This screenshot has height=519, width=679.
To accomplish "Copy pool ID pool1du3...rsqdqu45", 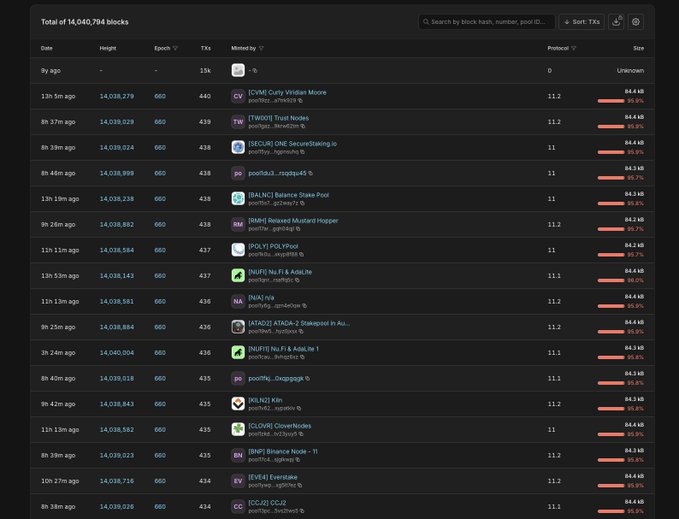I will coord(310,173).
